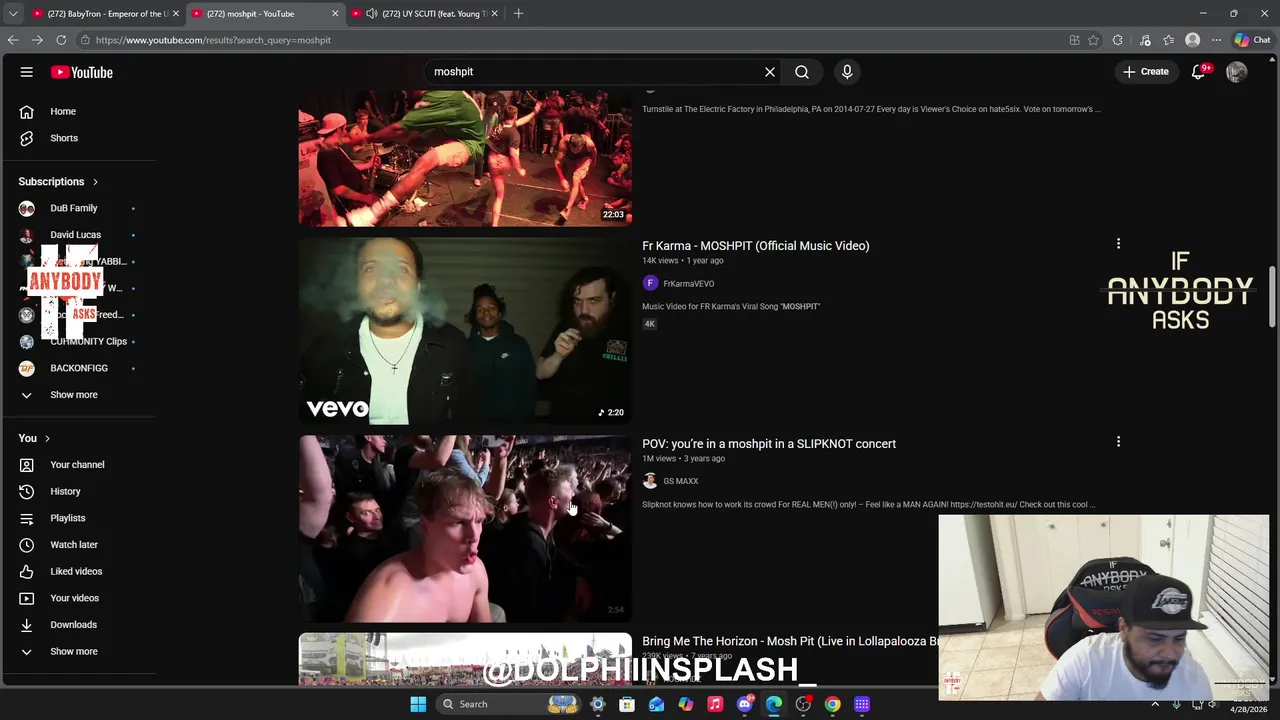Start voice search with microphone
The image size is (1280, 720).
pyautogui.click(x=847, y=72)
